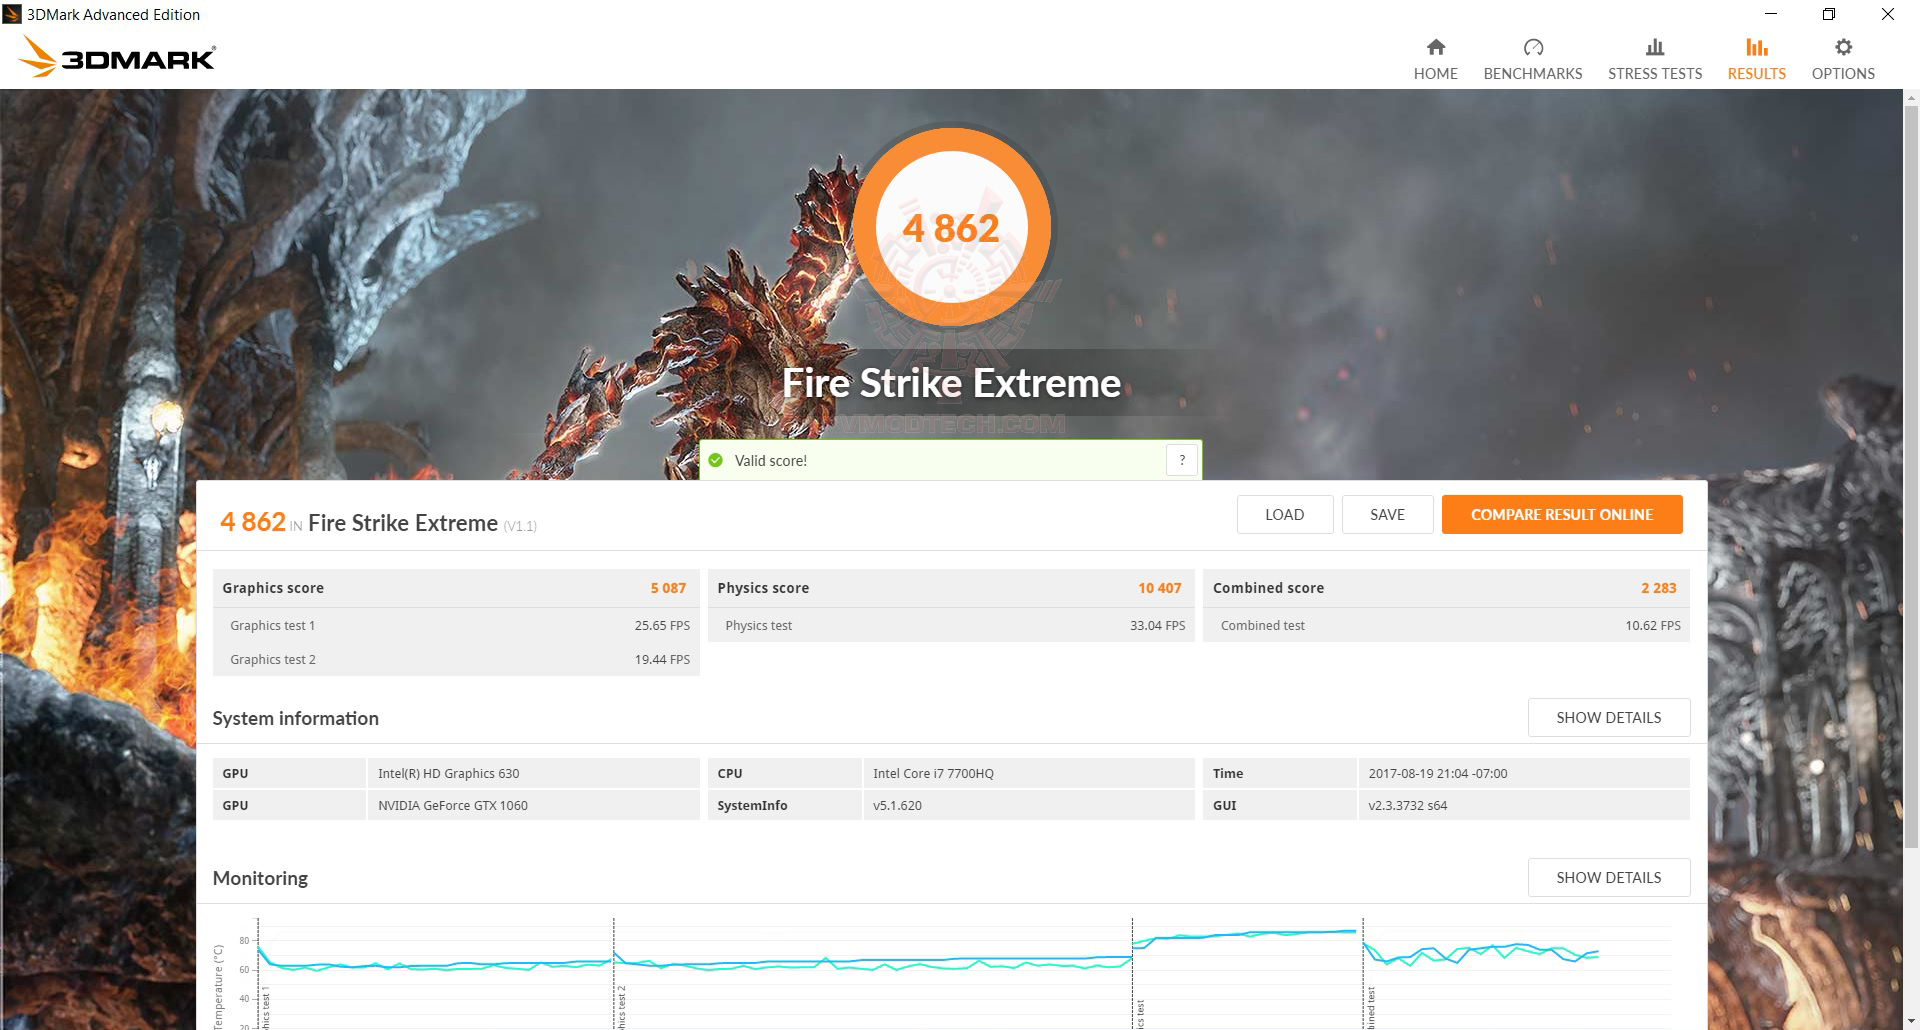Expand the Monitoring section details
Image resolution: width=1920 pixels, height=1030 pixels.
tap(1608, 877)
